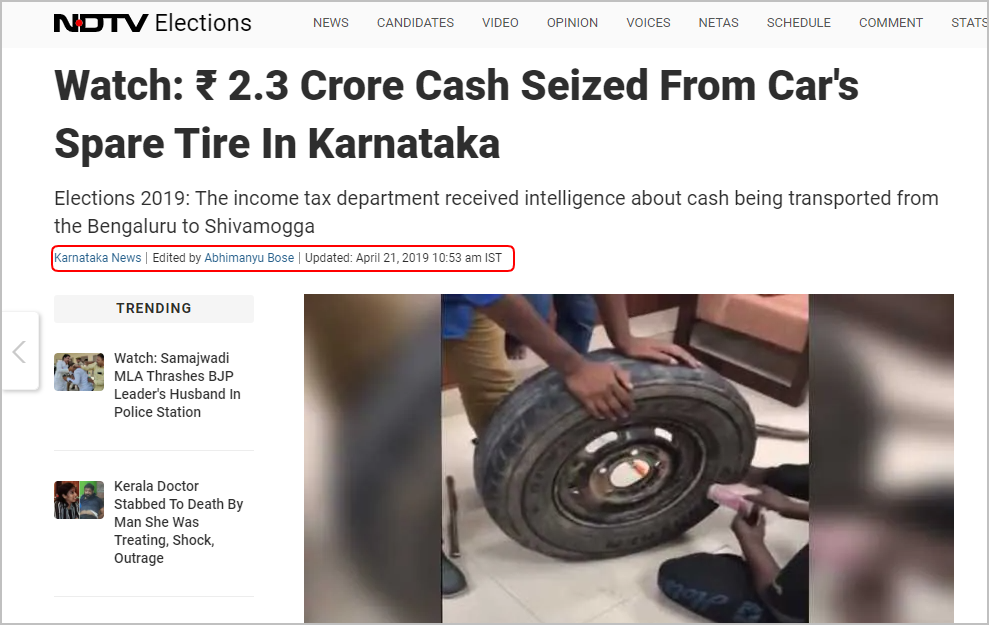
Task: Click the Elections text beside logo
Action: point(203,23)
